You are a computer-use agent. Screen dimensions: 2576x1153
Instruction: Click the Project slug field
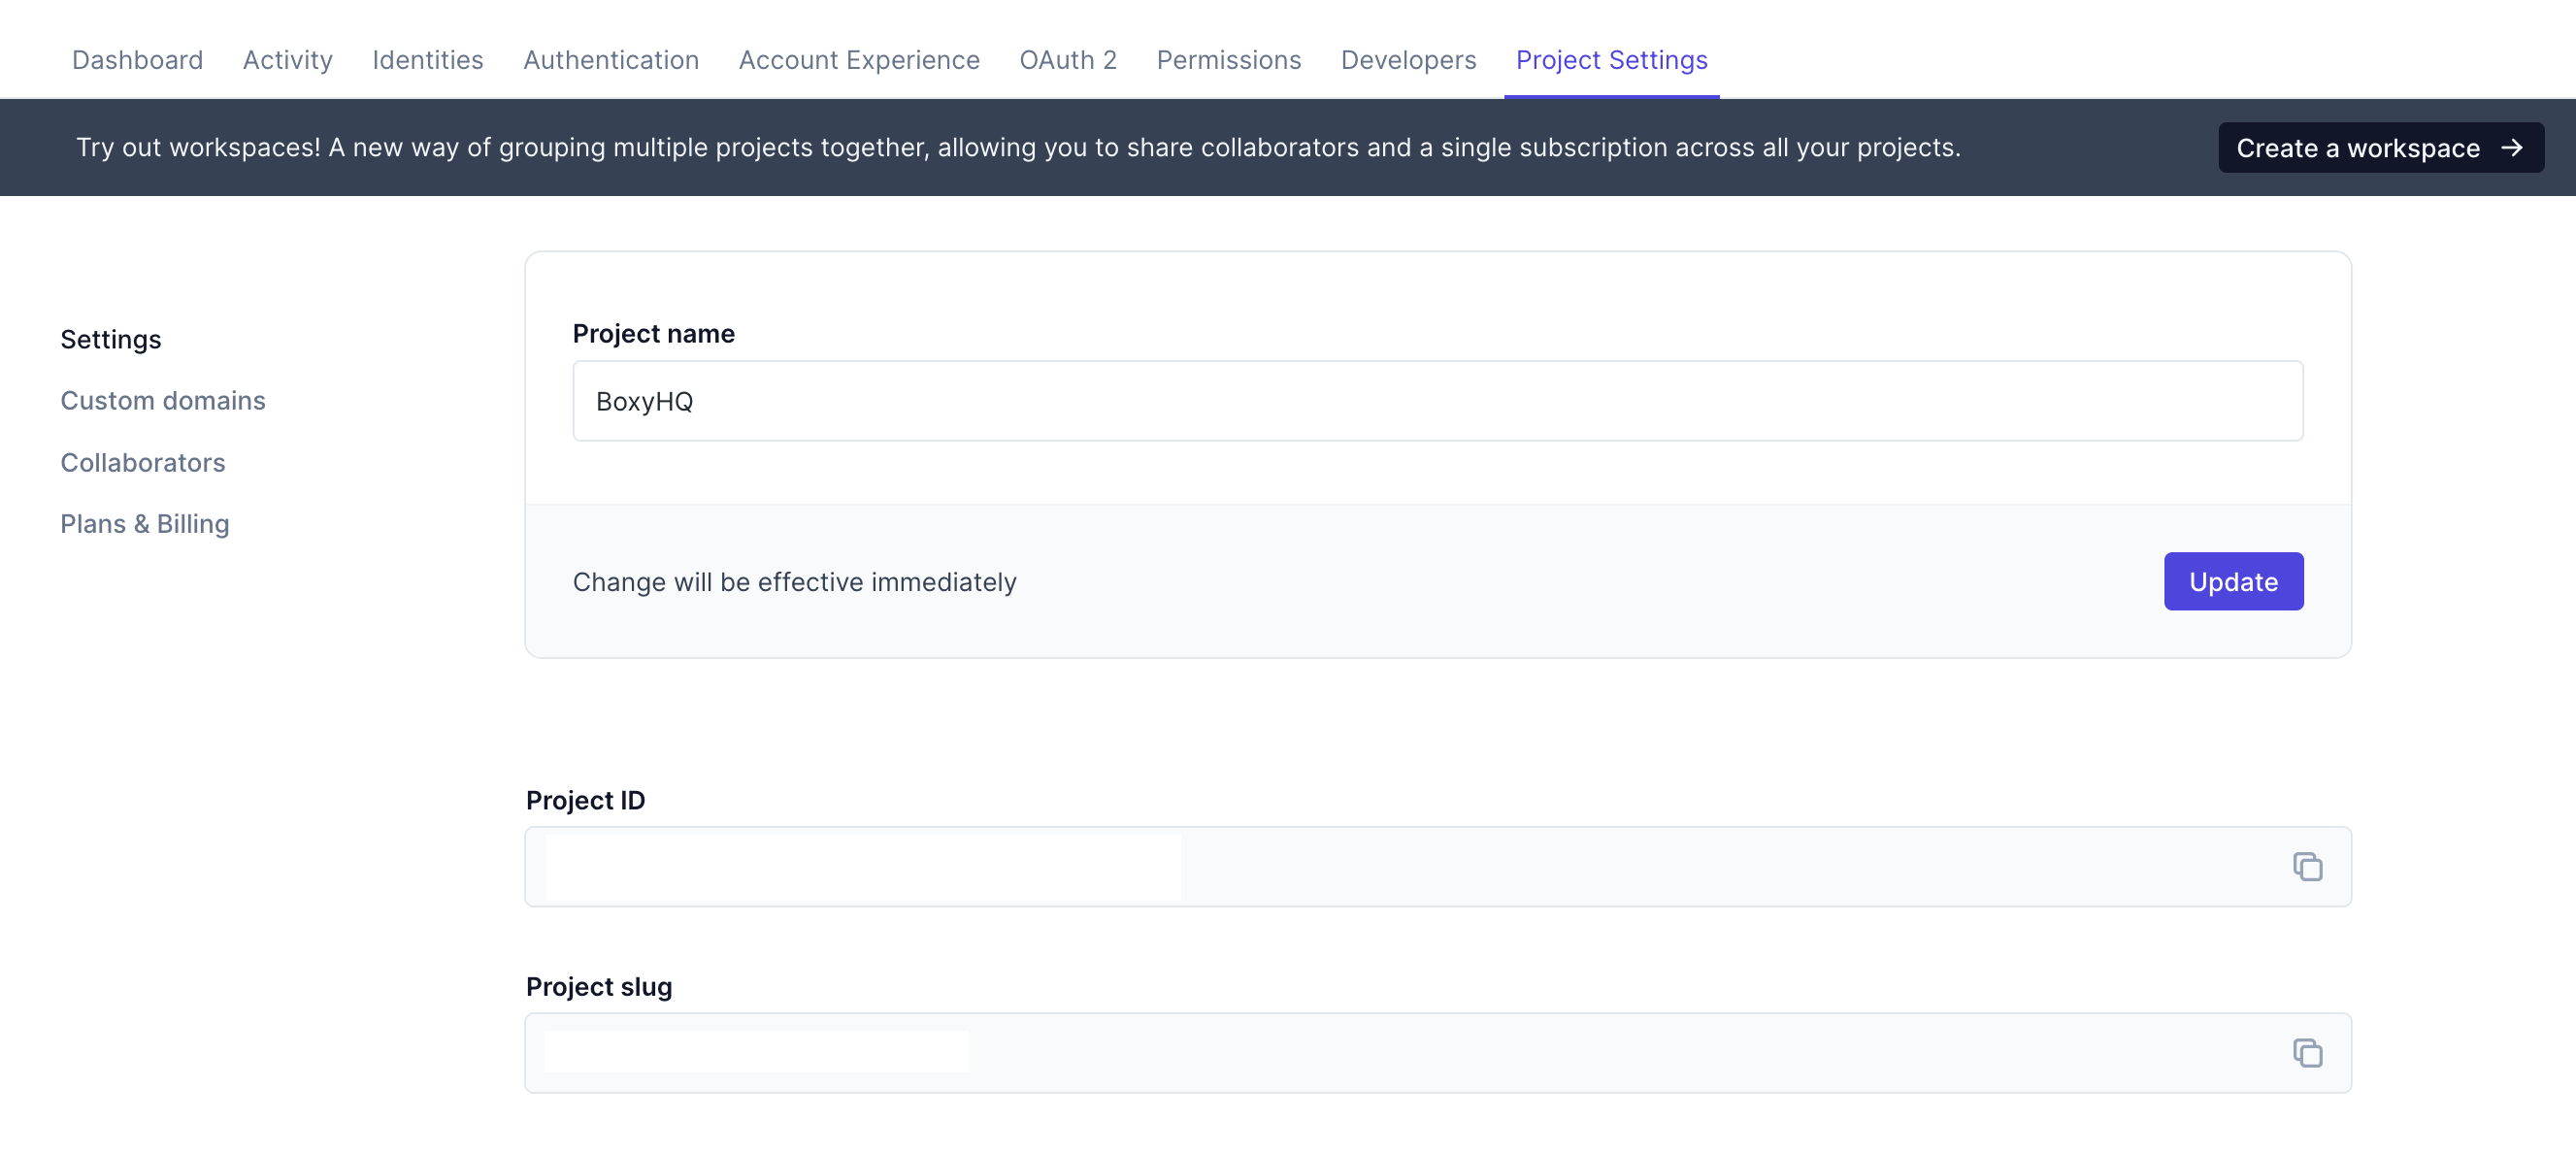click(x=1600, y=1052)
